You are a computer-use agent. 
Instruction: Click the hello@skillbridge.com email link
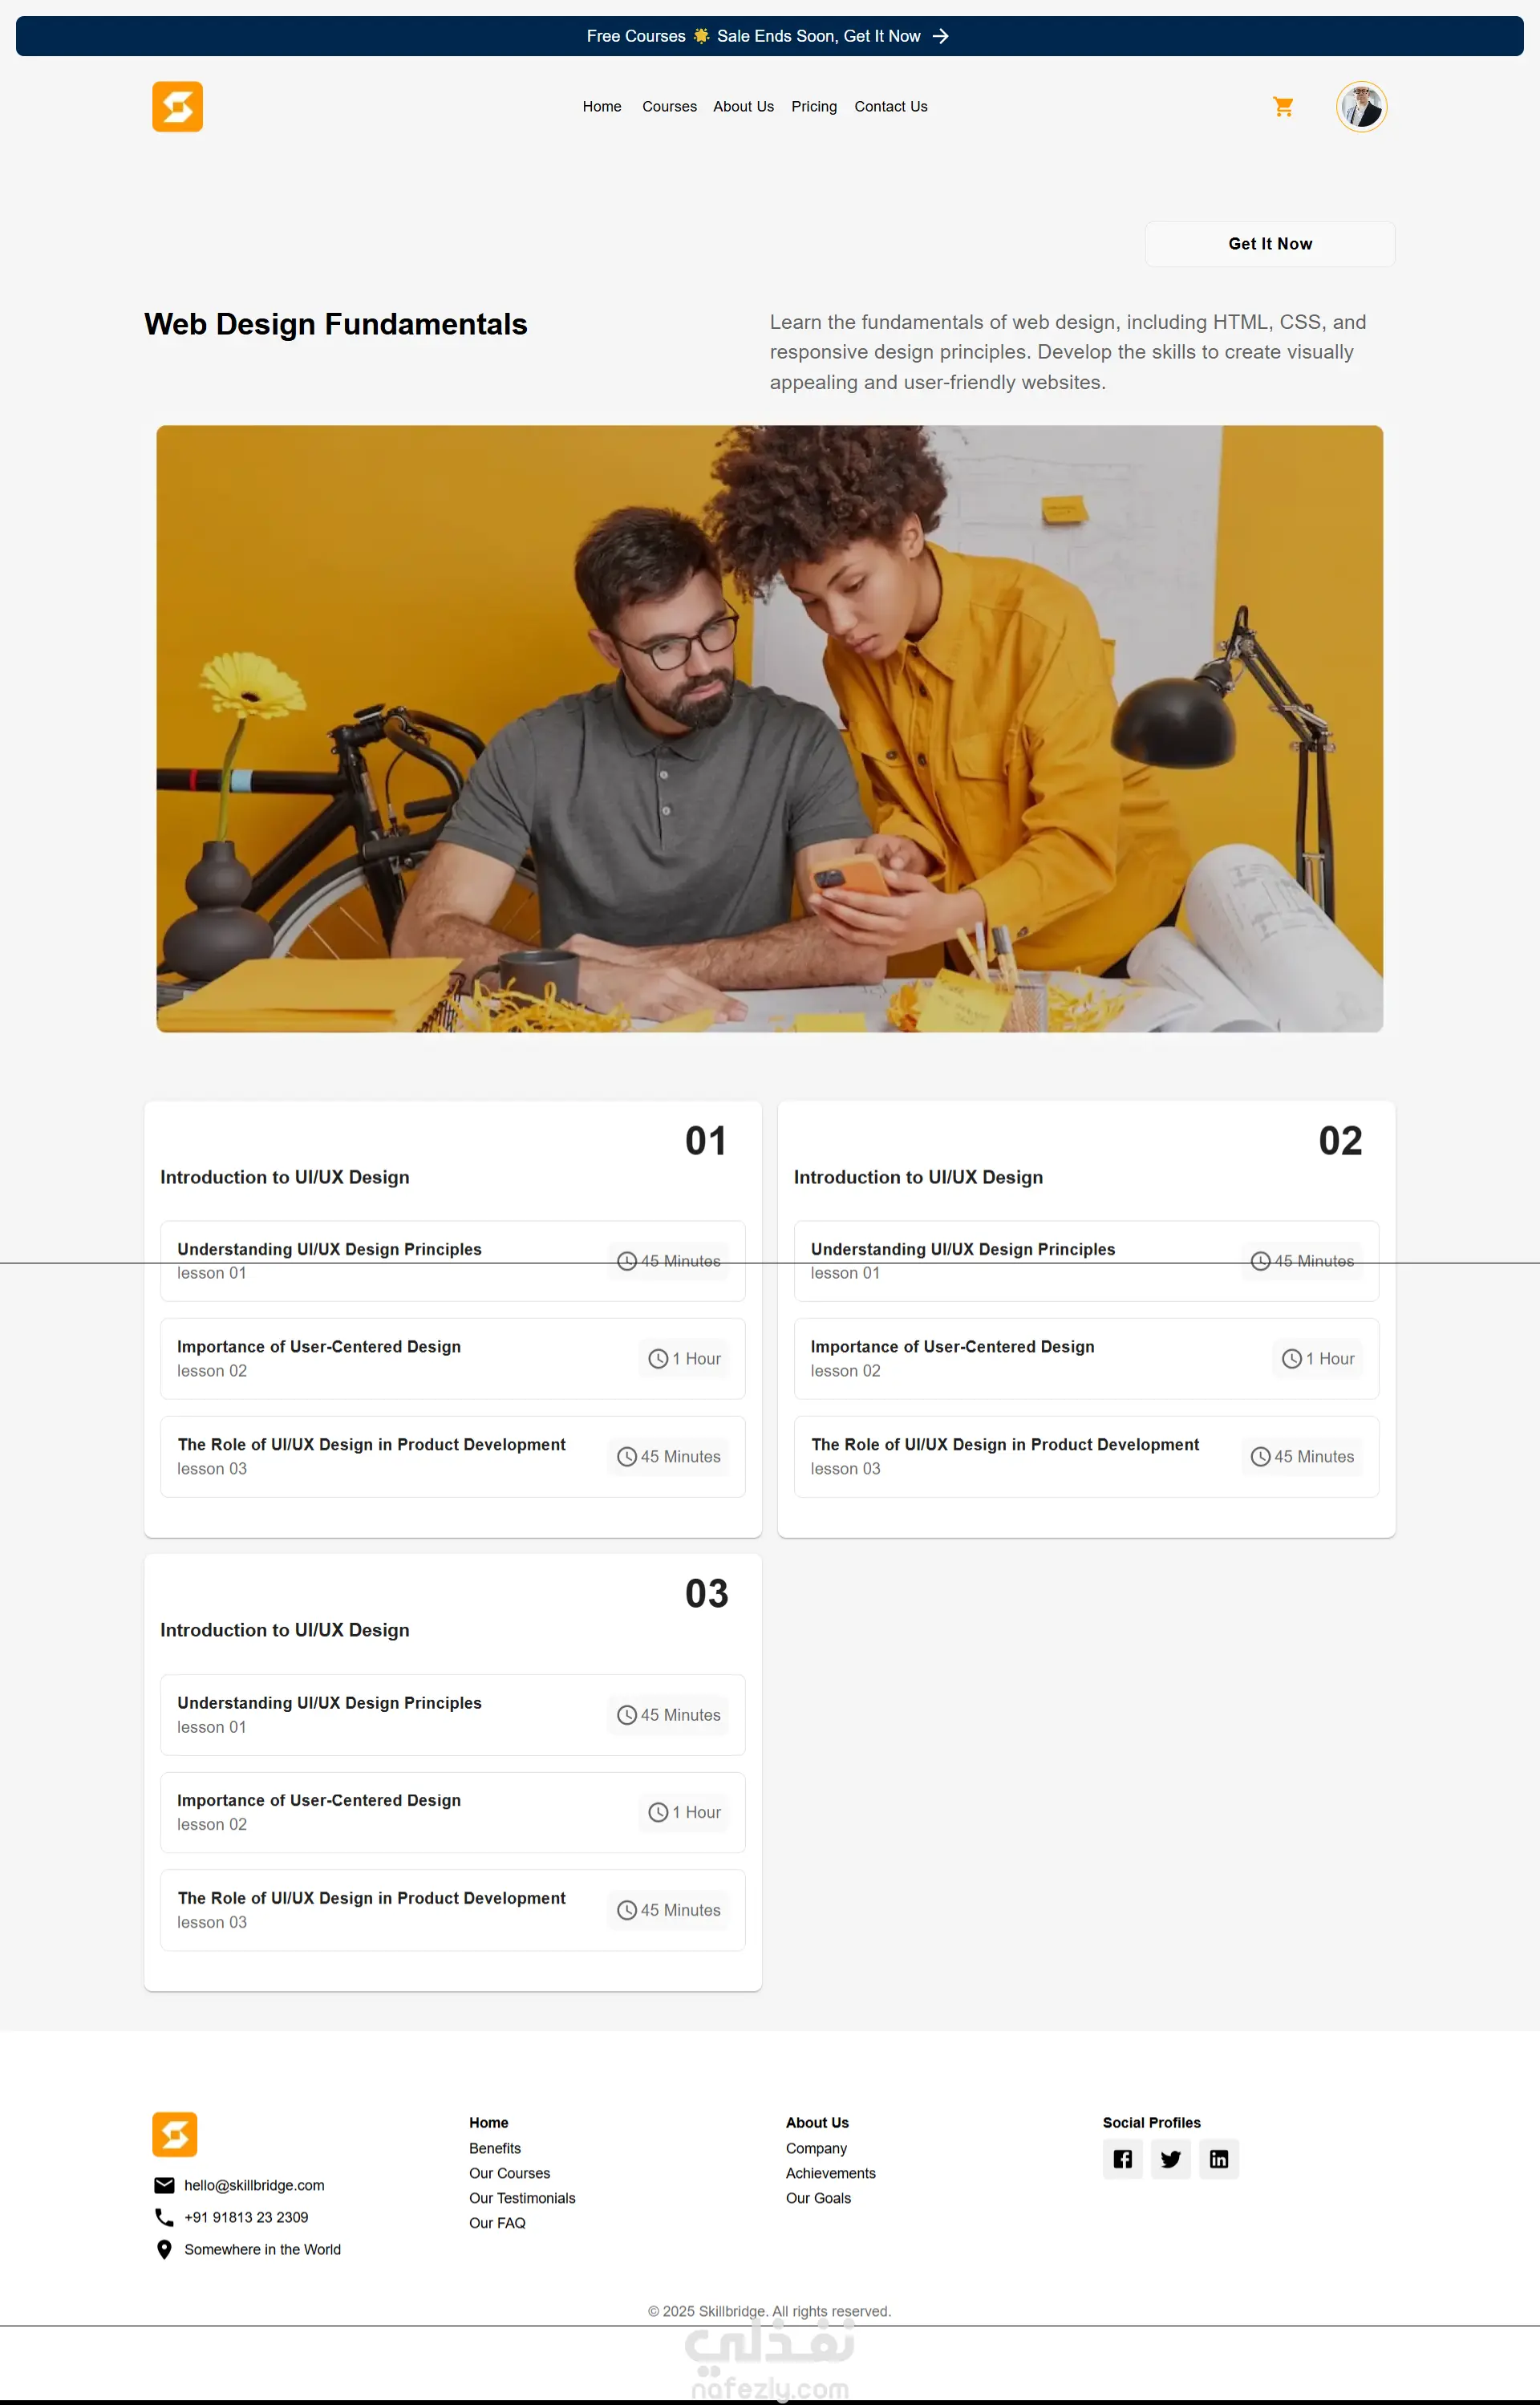pyautogui.click(x=254, y=2185)
